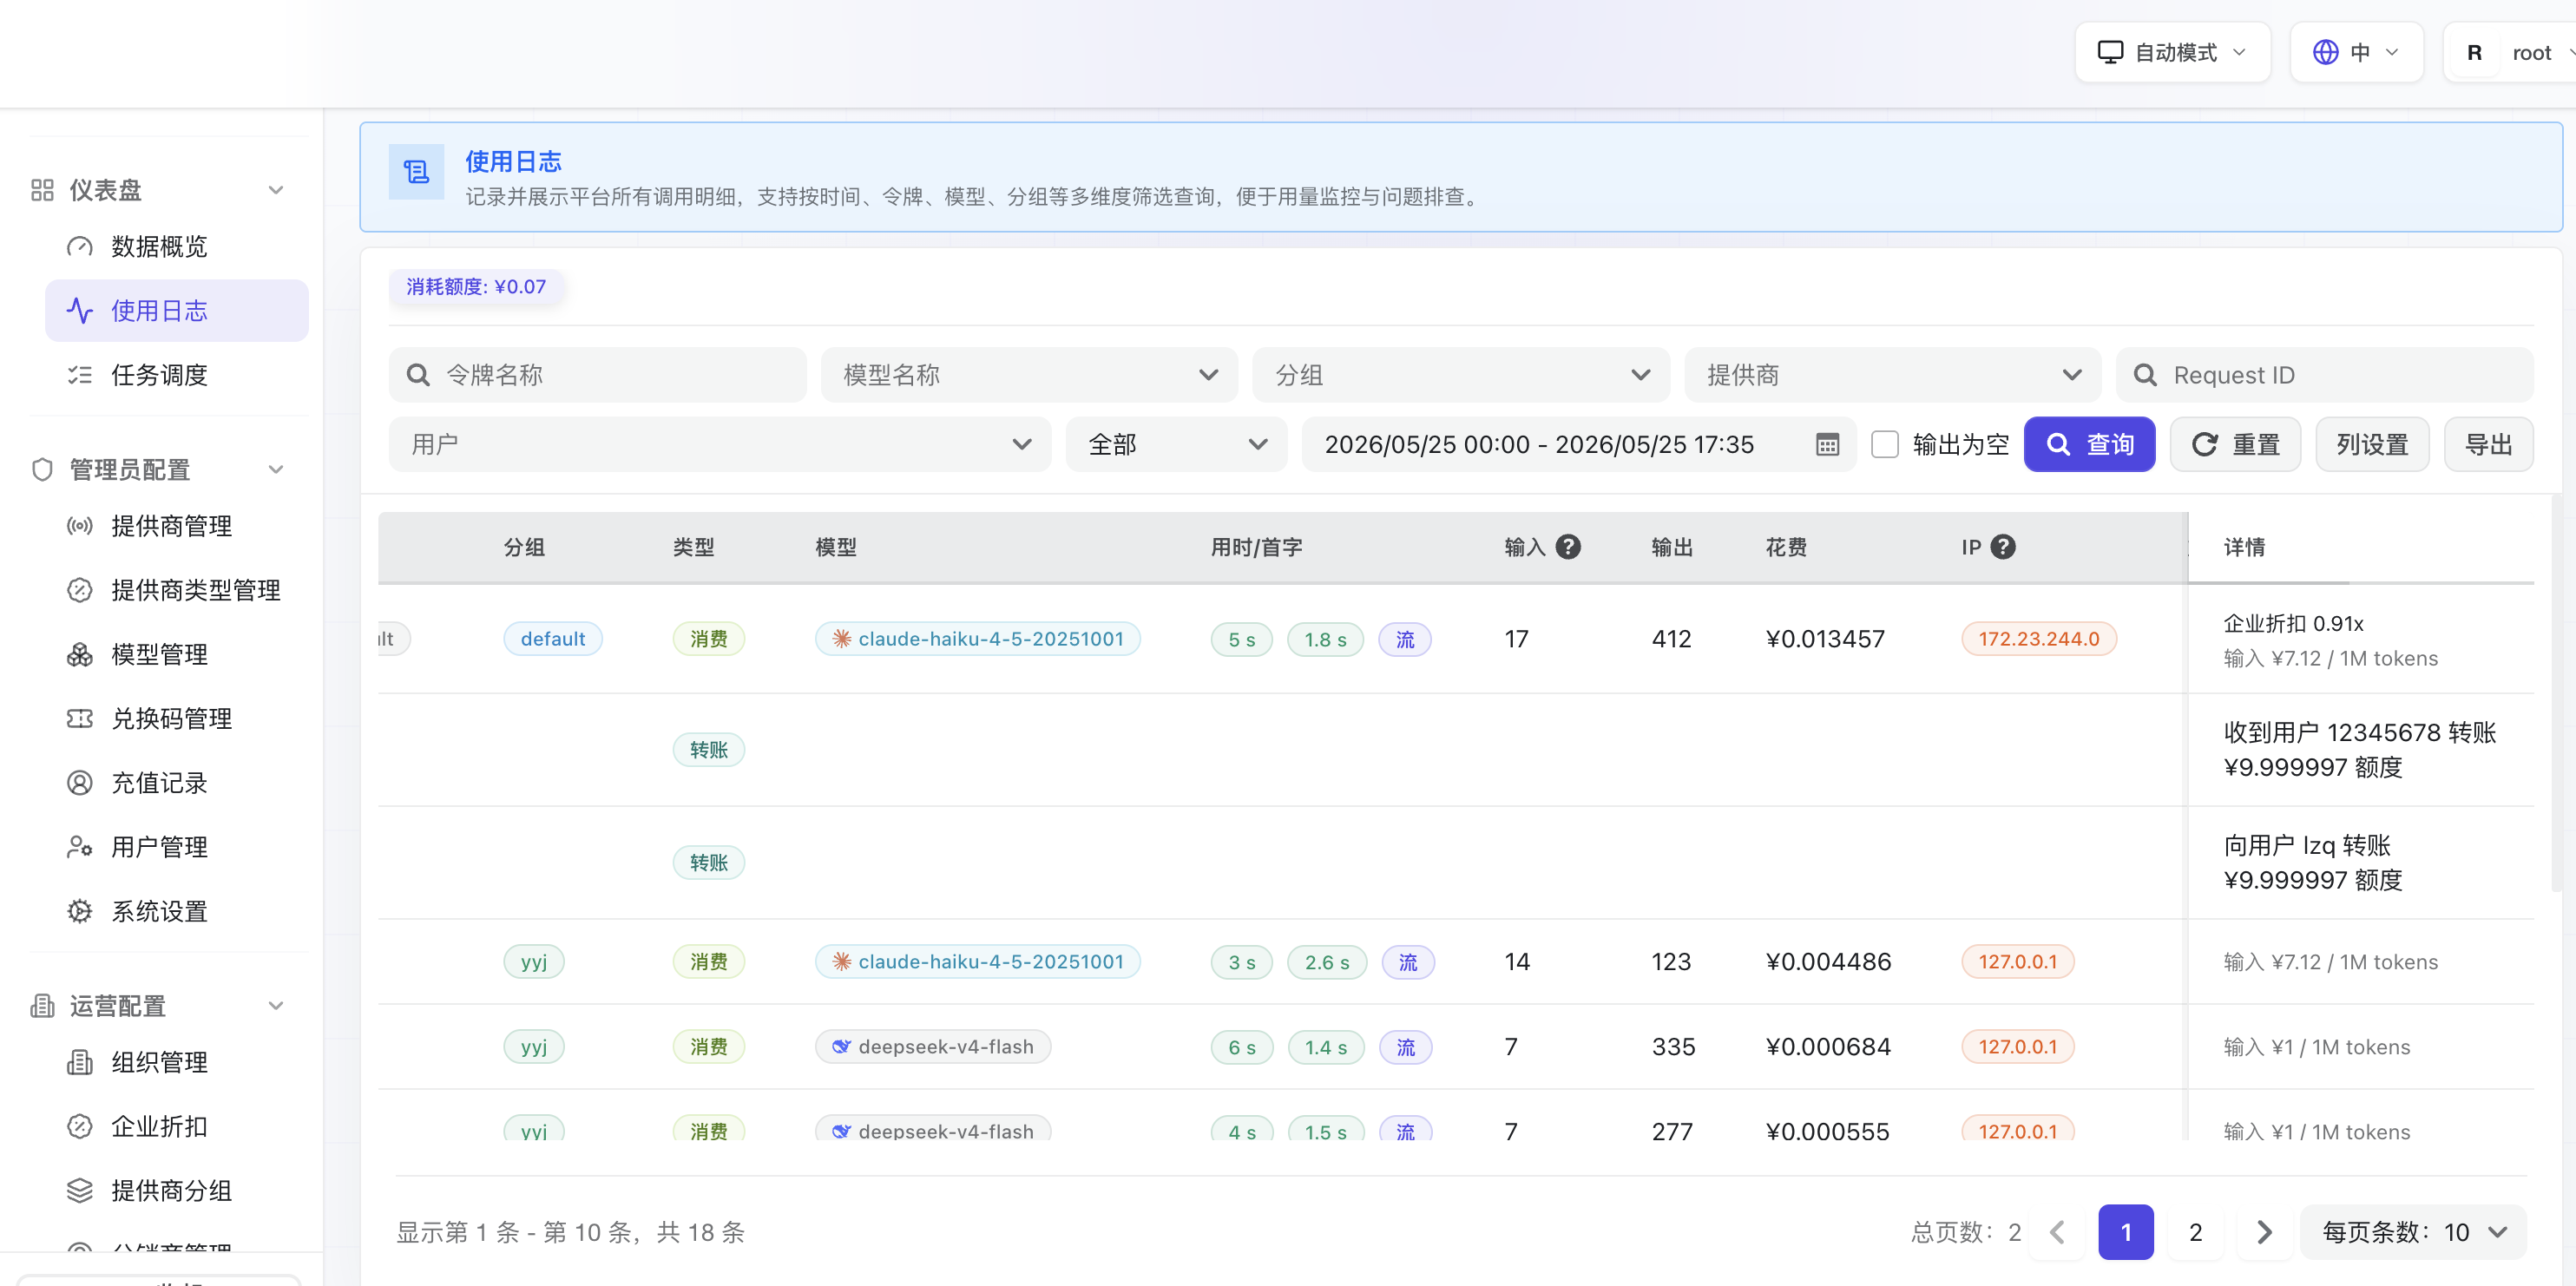Click the 重置 reset button
This screenshot has width=2576, height=1286.
coord(2235,444)
